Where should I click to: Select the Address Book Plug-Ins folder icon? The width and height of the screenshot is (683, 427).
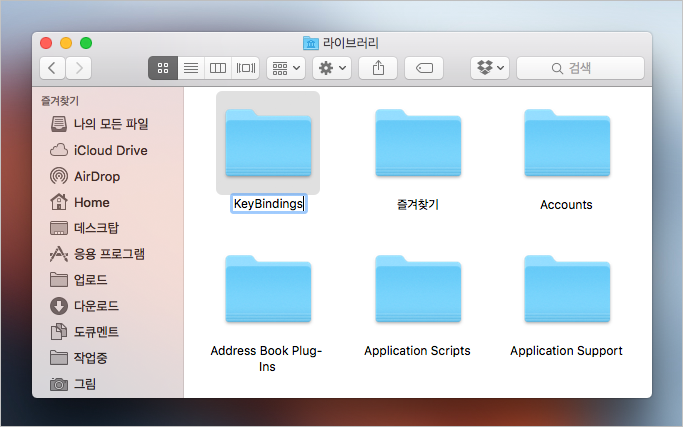268,289
